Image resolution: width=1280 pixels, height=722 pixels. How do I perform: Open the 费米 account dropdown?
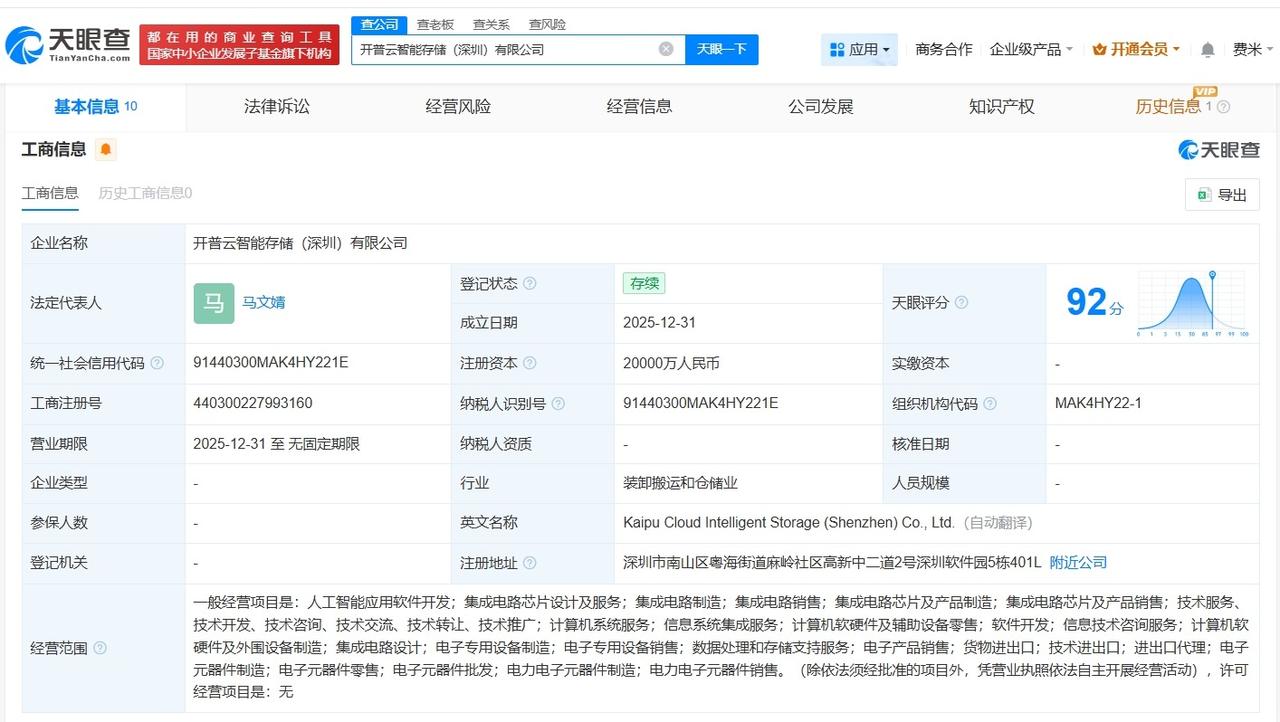coord(1252,48)
